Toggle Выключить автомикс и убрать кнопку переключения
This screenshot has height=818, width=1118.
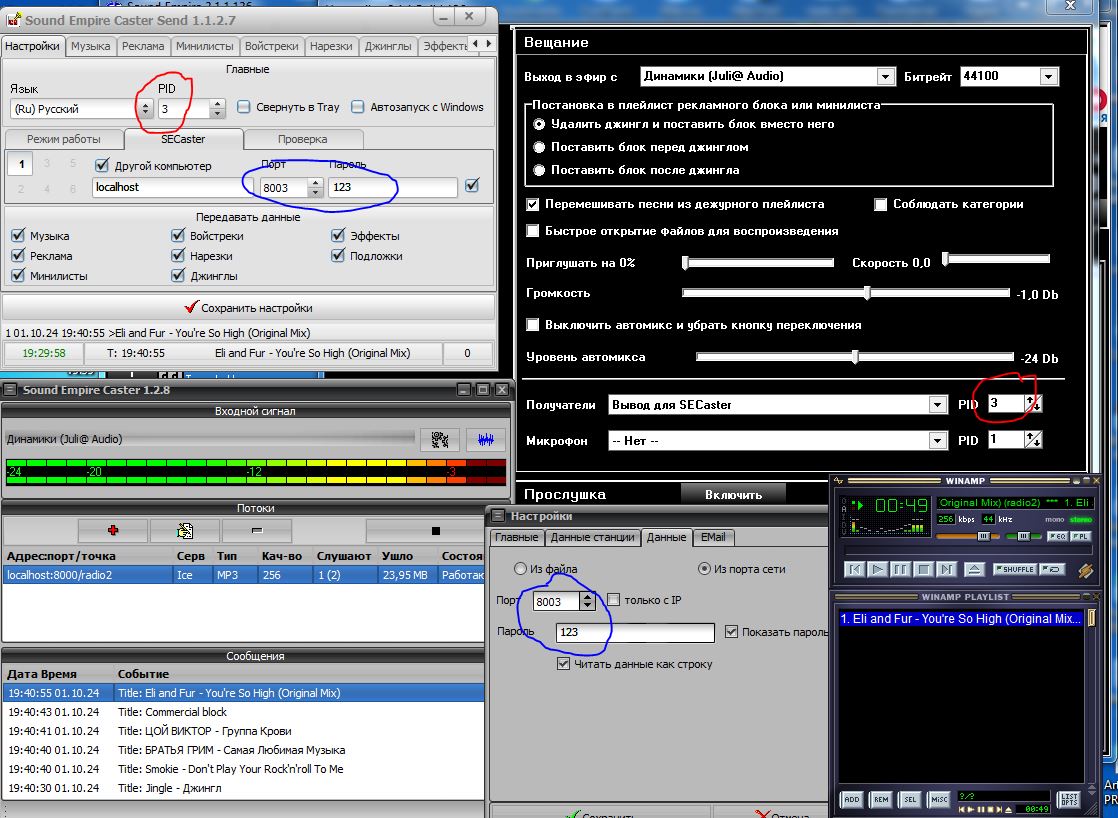coord(533,325)
